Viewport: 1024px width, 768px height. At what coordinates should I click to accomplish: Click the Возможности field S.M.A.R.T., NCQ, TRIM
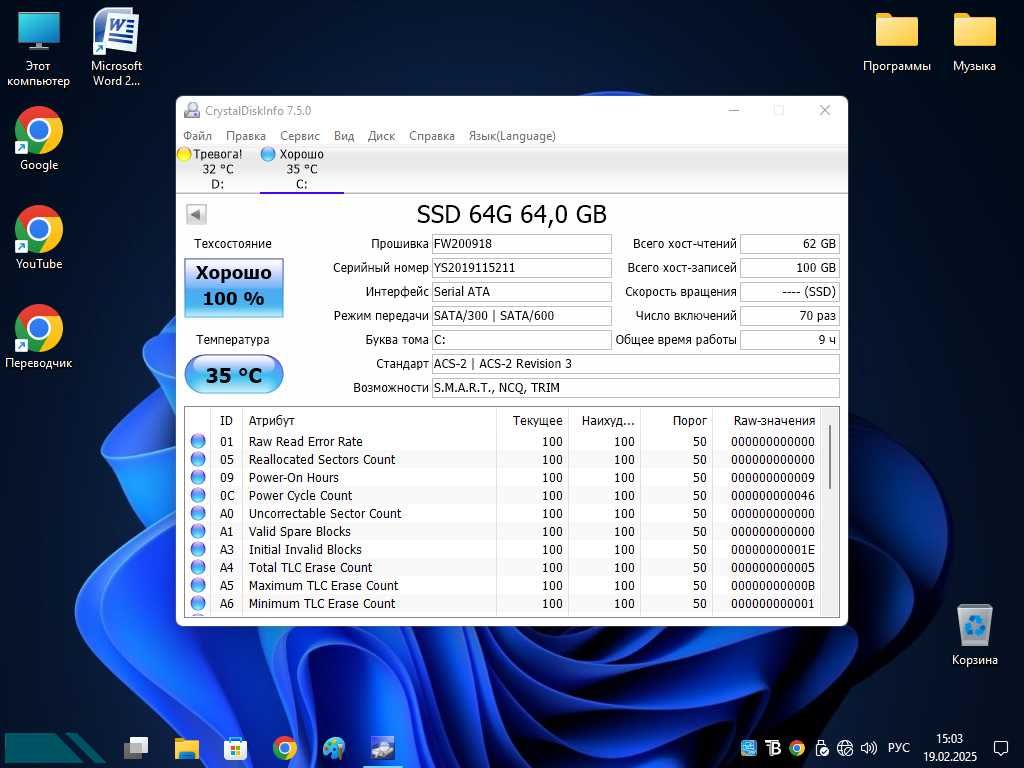coord(635,388)
